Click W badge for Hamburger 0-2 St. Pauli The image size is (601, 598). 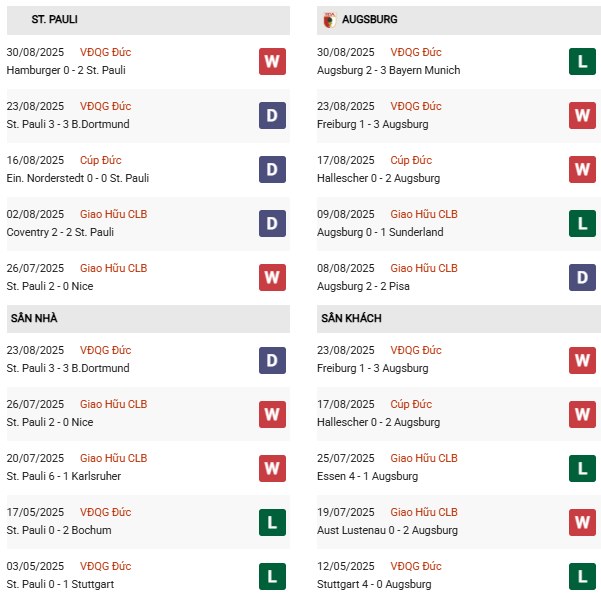(272, 61)
